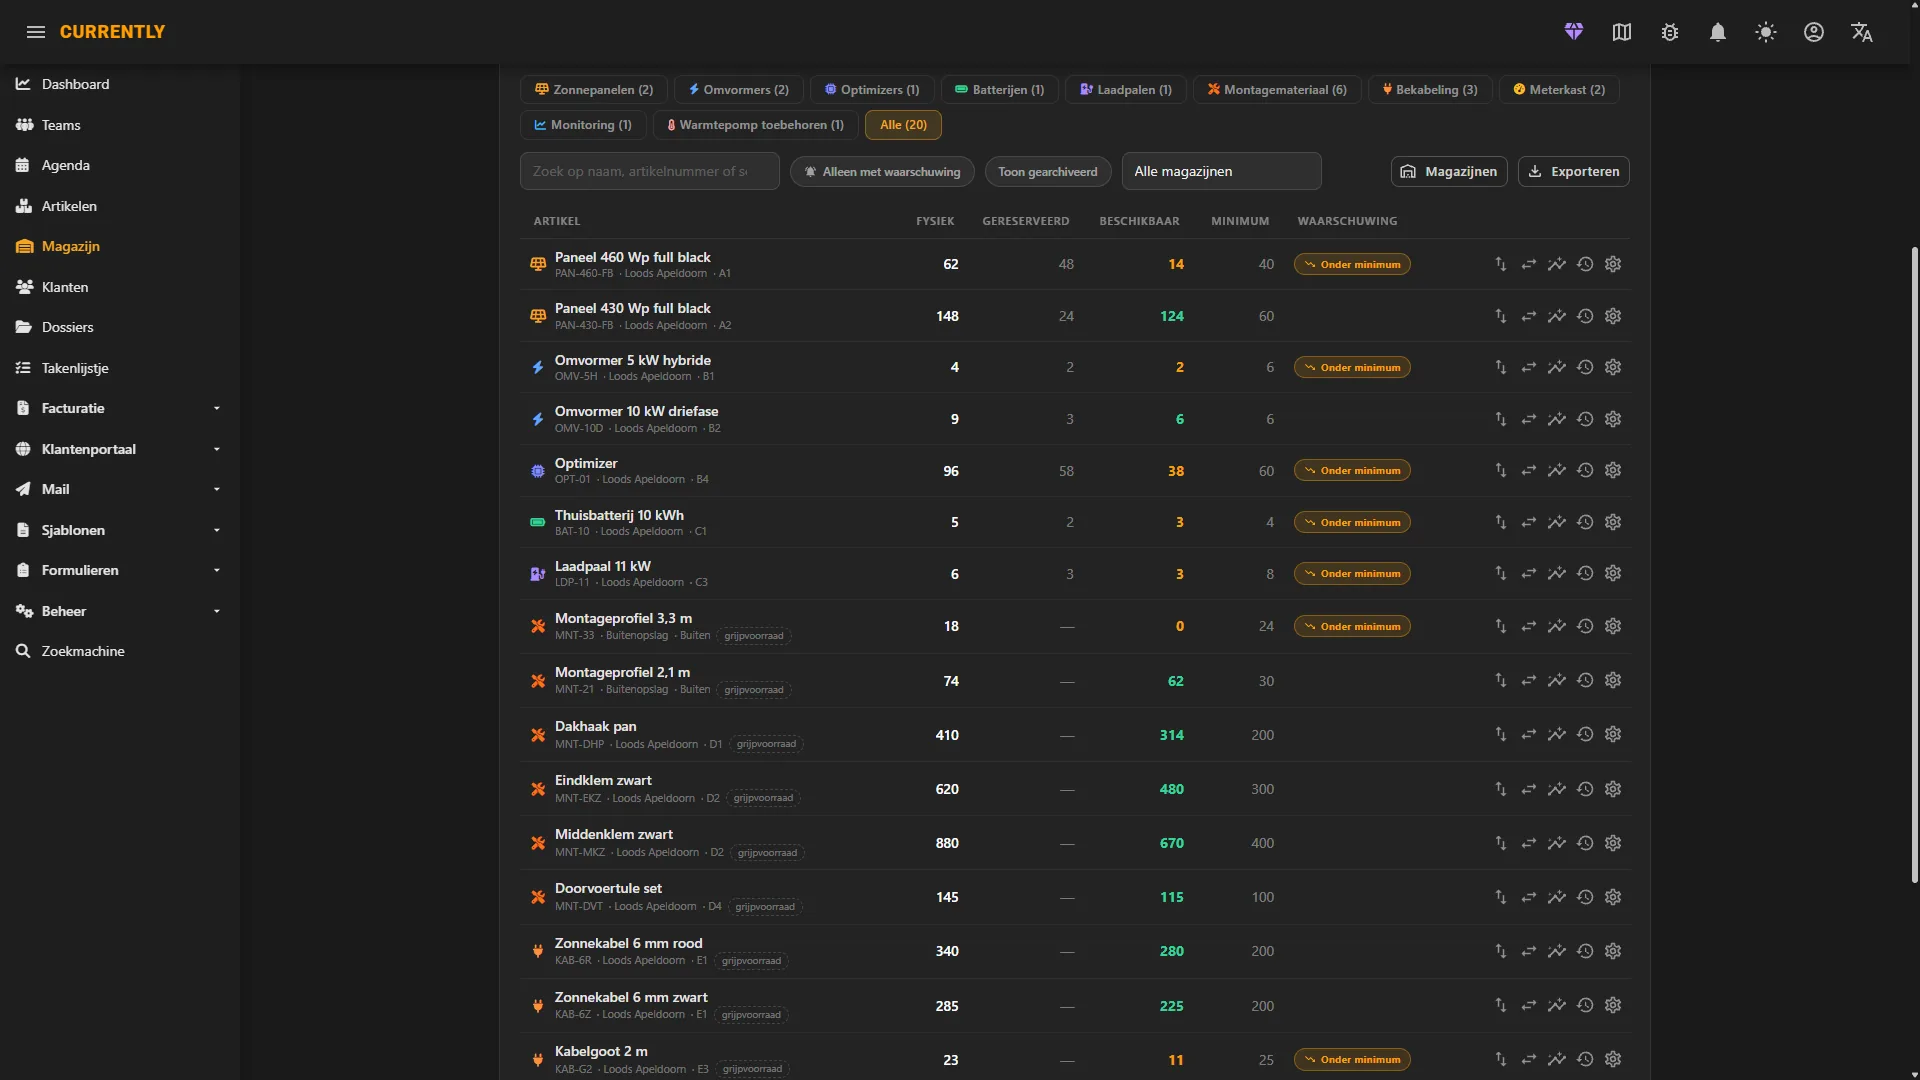This screenshot has height=1080, width=1920.
Task: Open the language translate icon
Action: 1862,32
